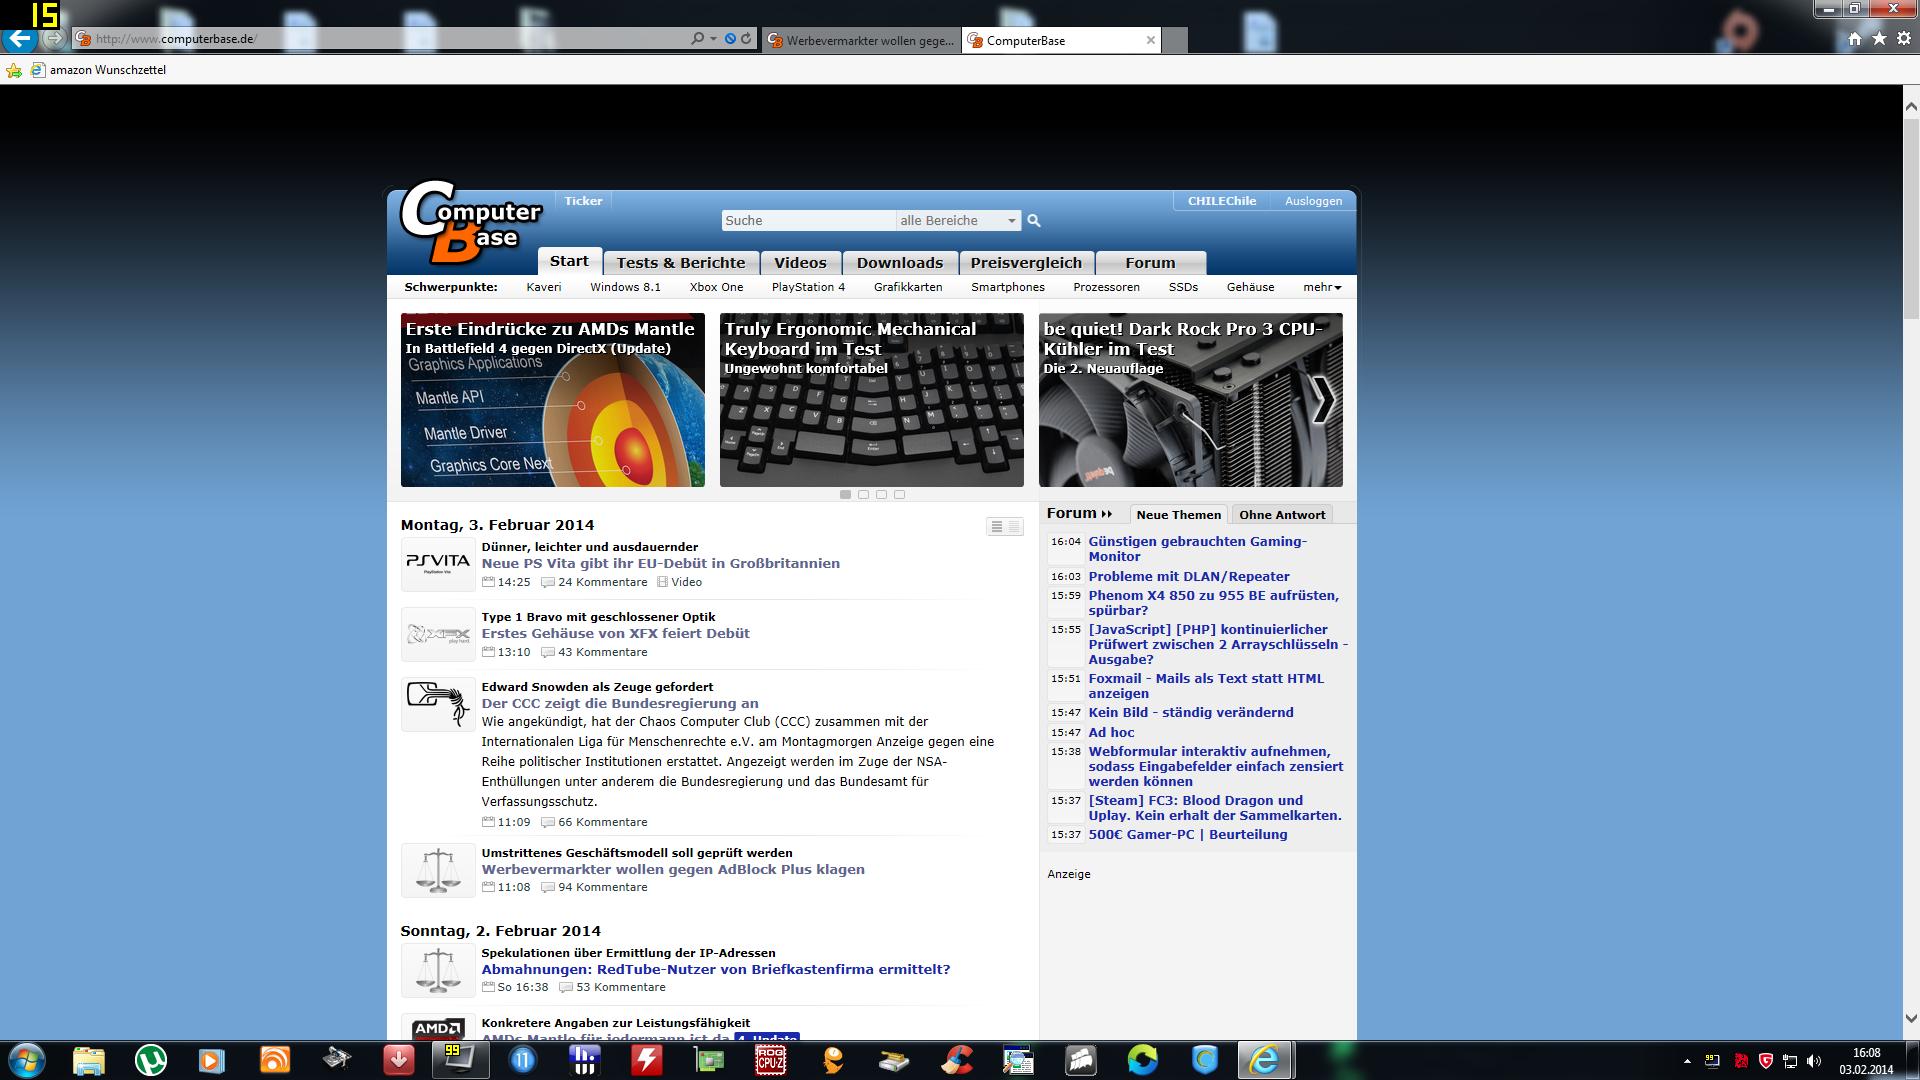The width and height of the screenshot is (1920, 1080).
Task: Click into the Suche search field
Action: 807,220
